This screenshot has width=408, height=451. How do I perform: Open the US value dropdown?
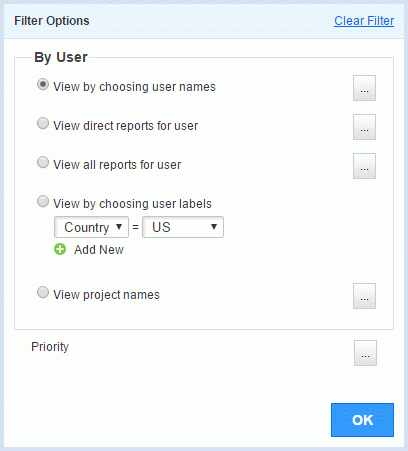click(x=183, y=227)
